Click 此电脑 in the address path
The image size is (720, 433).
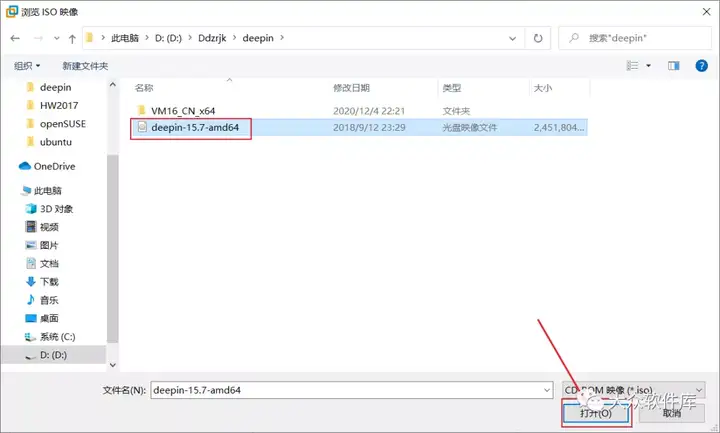pyautogui.click(x=125, y=38)
